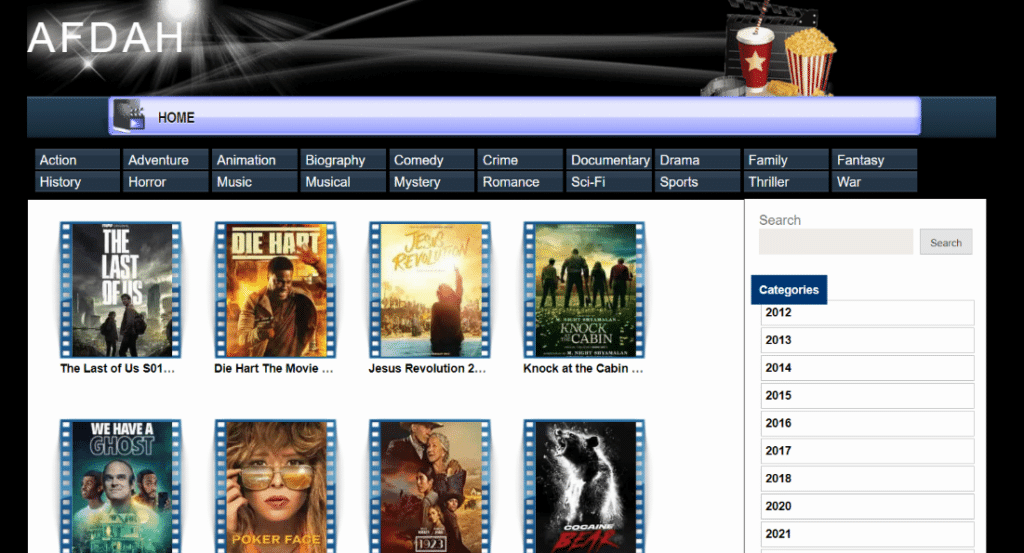1024x553 pixels.
Task: Click the 'Die Hart The Movie' title link
Action: click(273, 368)
